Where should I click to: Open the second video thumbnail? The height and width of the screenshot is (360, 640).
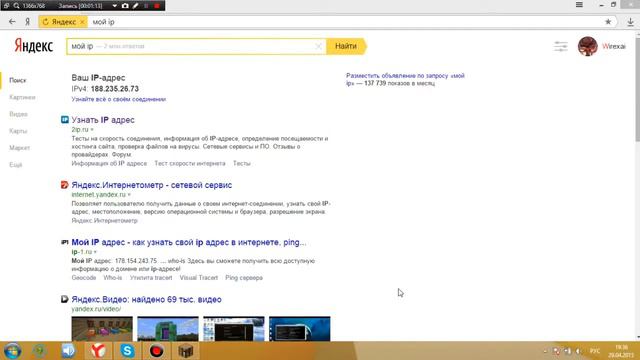pyautogui.click(x=168, y=329)
